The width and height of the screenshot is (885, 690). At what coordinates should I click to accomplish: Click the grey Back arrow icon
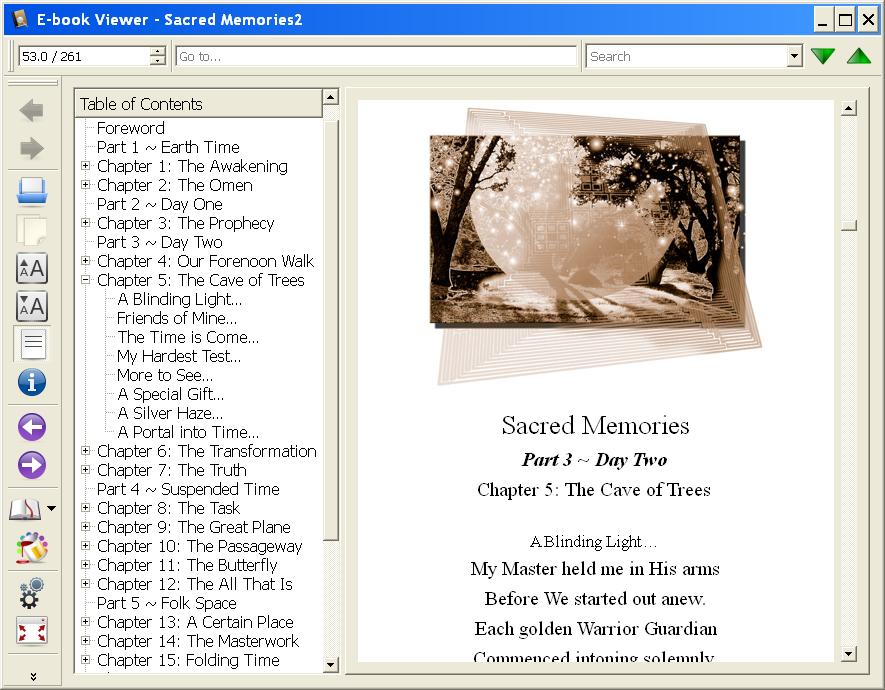(x=32, y=110)
